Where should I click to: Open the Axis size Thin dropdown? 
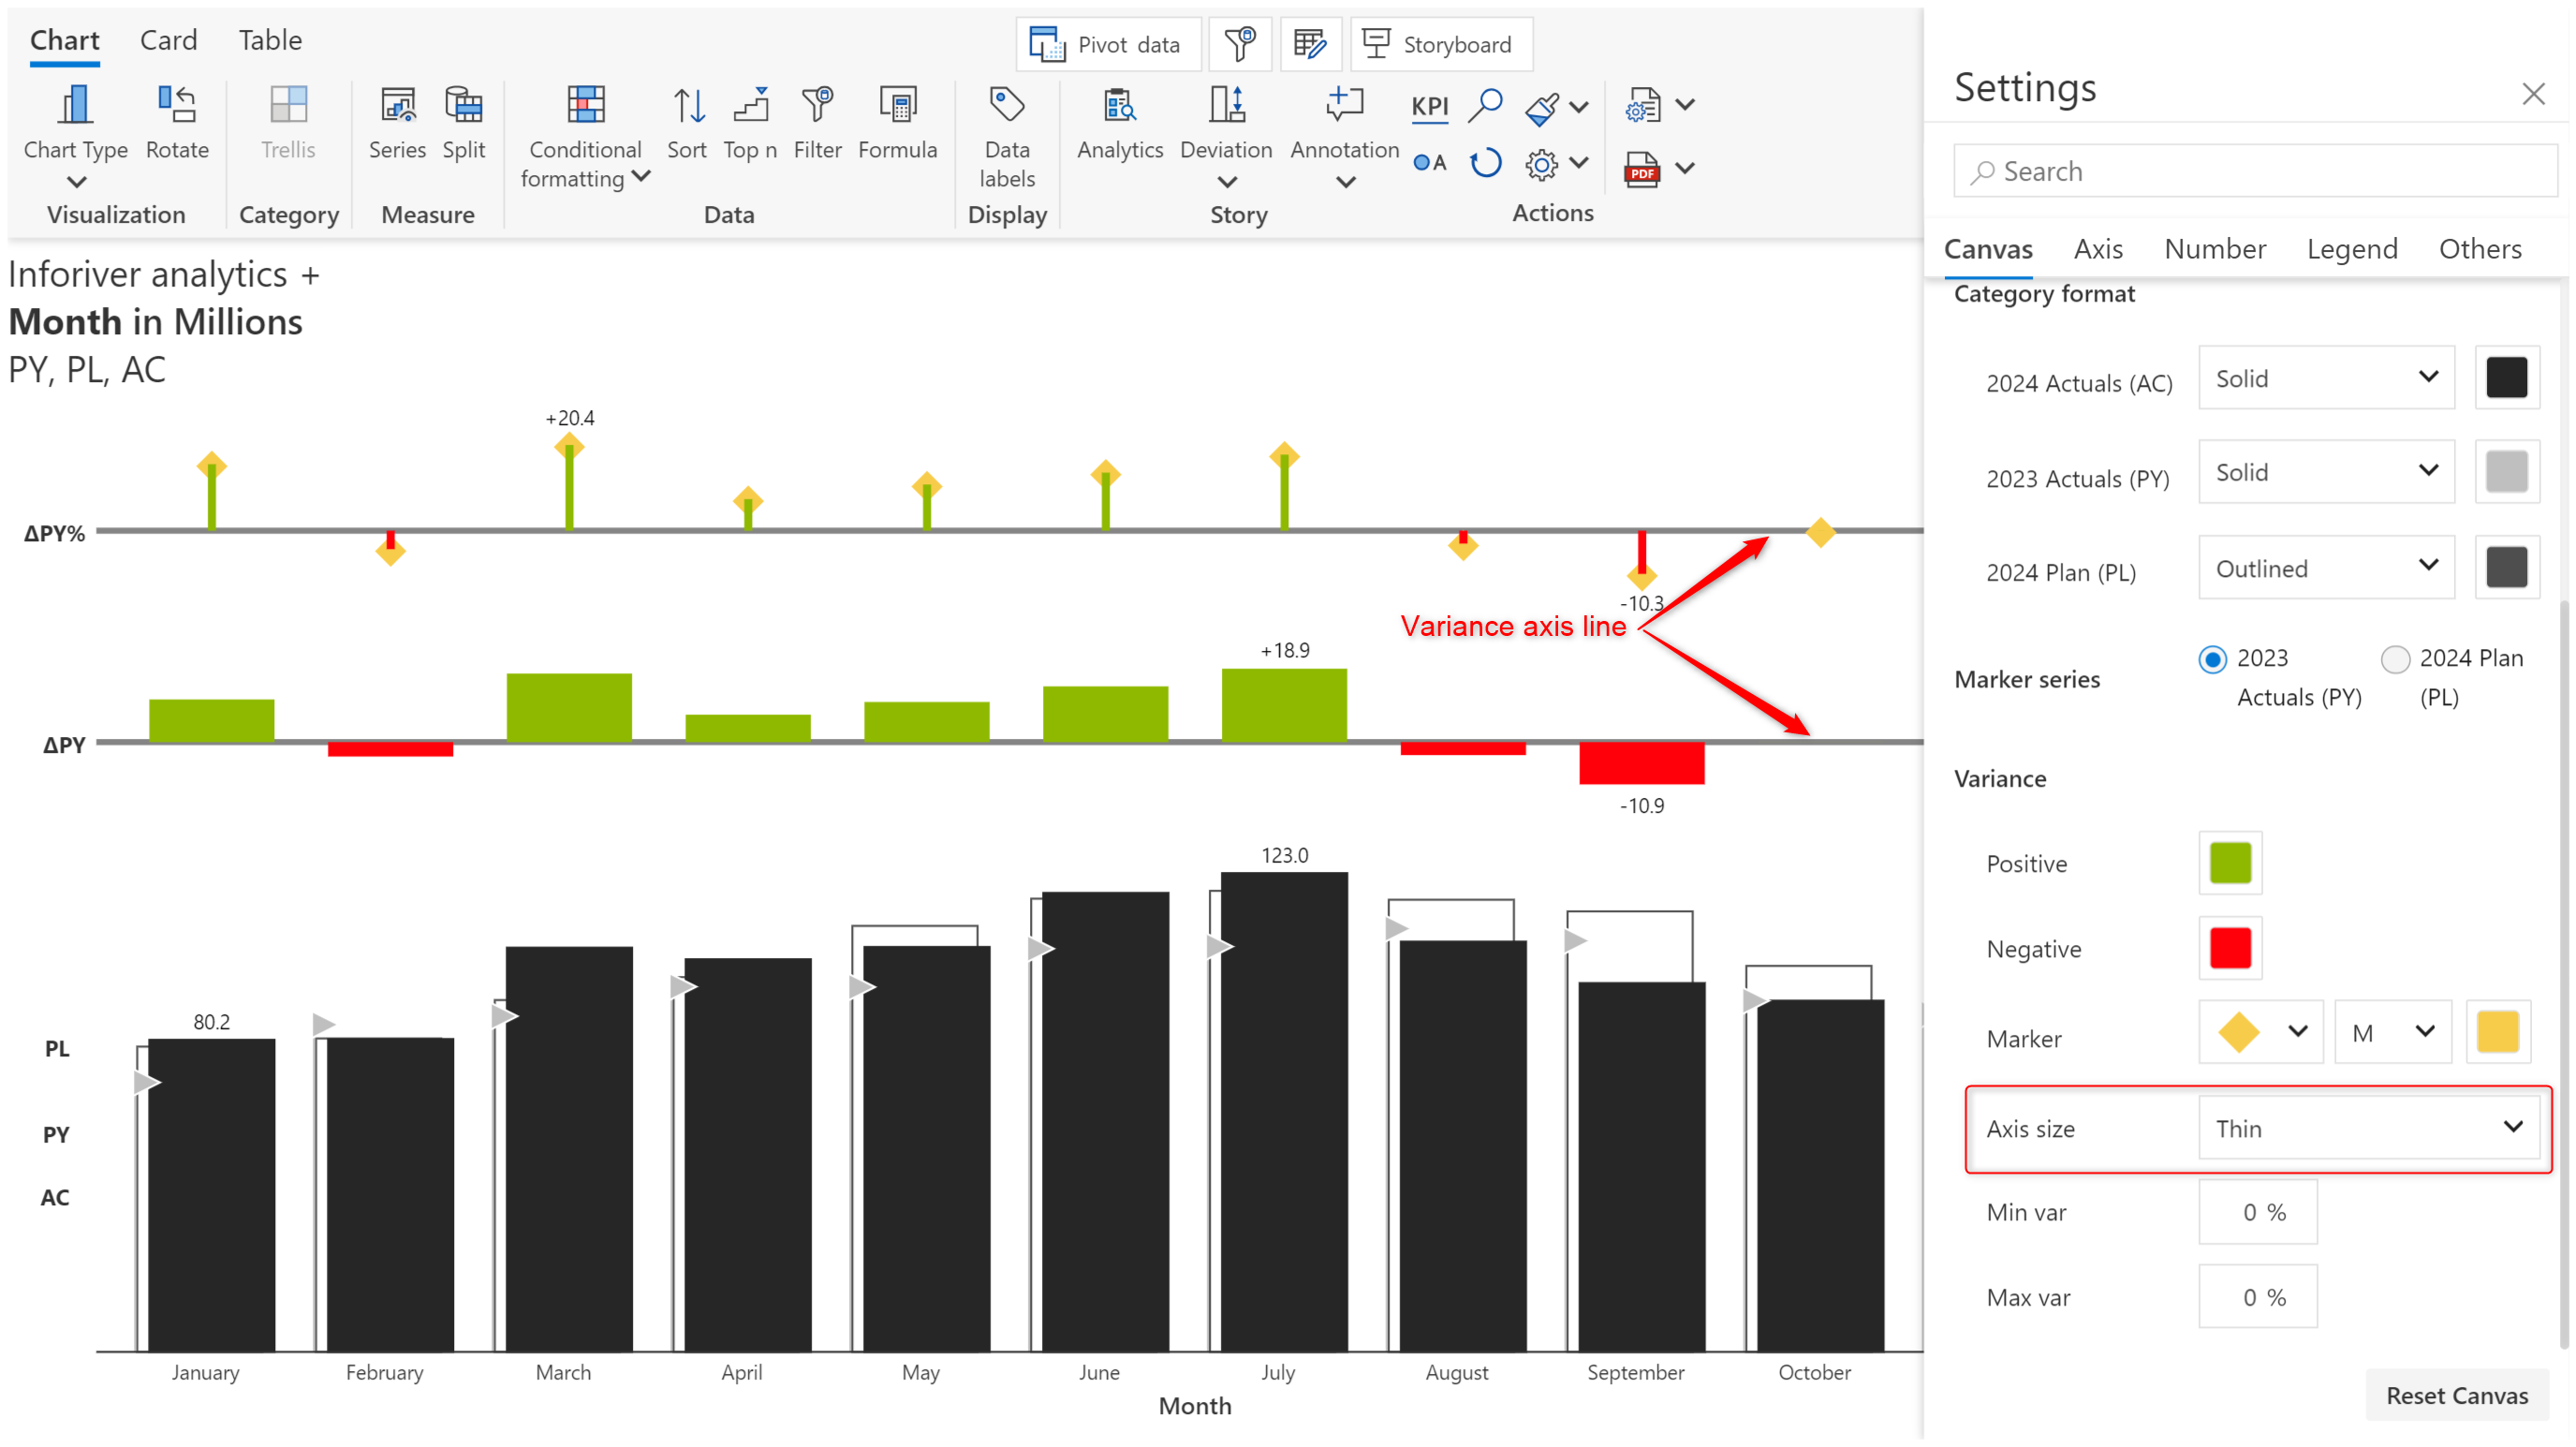click(x=2369, y=1128)
